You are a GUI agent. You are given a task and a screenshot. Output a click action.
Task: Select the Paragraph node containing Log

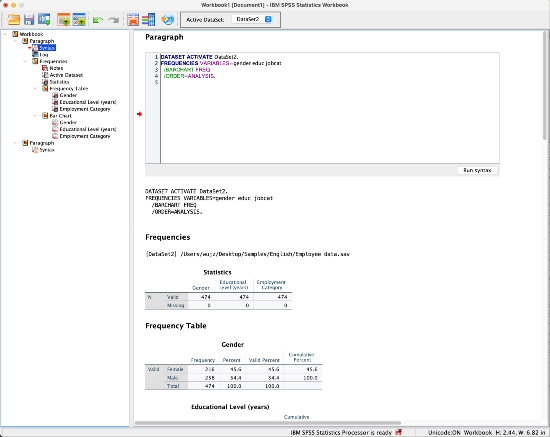[x=38, y=41]
